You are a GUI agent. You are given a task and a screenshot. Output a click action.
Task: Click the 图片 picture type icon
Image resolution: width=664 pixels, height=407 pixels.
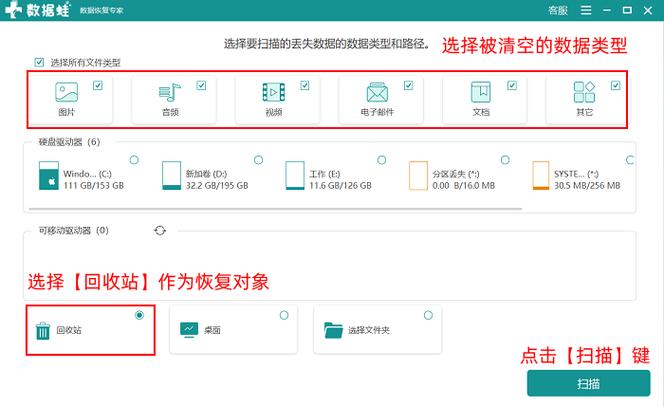(x=66, y=92)
